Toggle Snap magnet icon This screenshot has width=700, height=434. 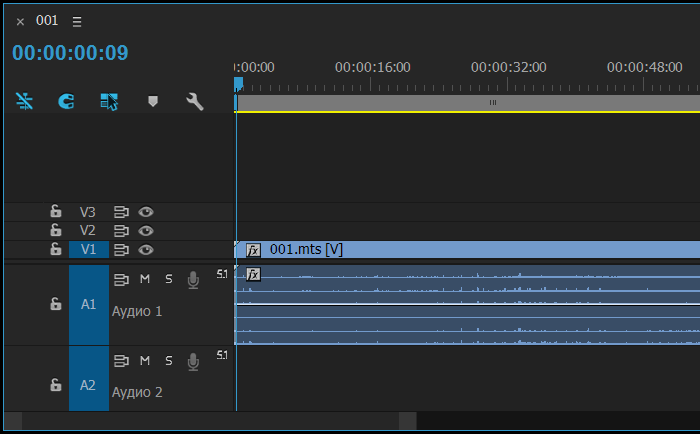click(x=66, y=101)
